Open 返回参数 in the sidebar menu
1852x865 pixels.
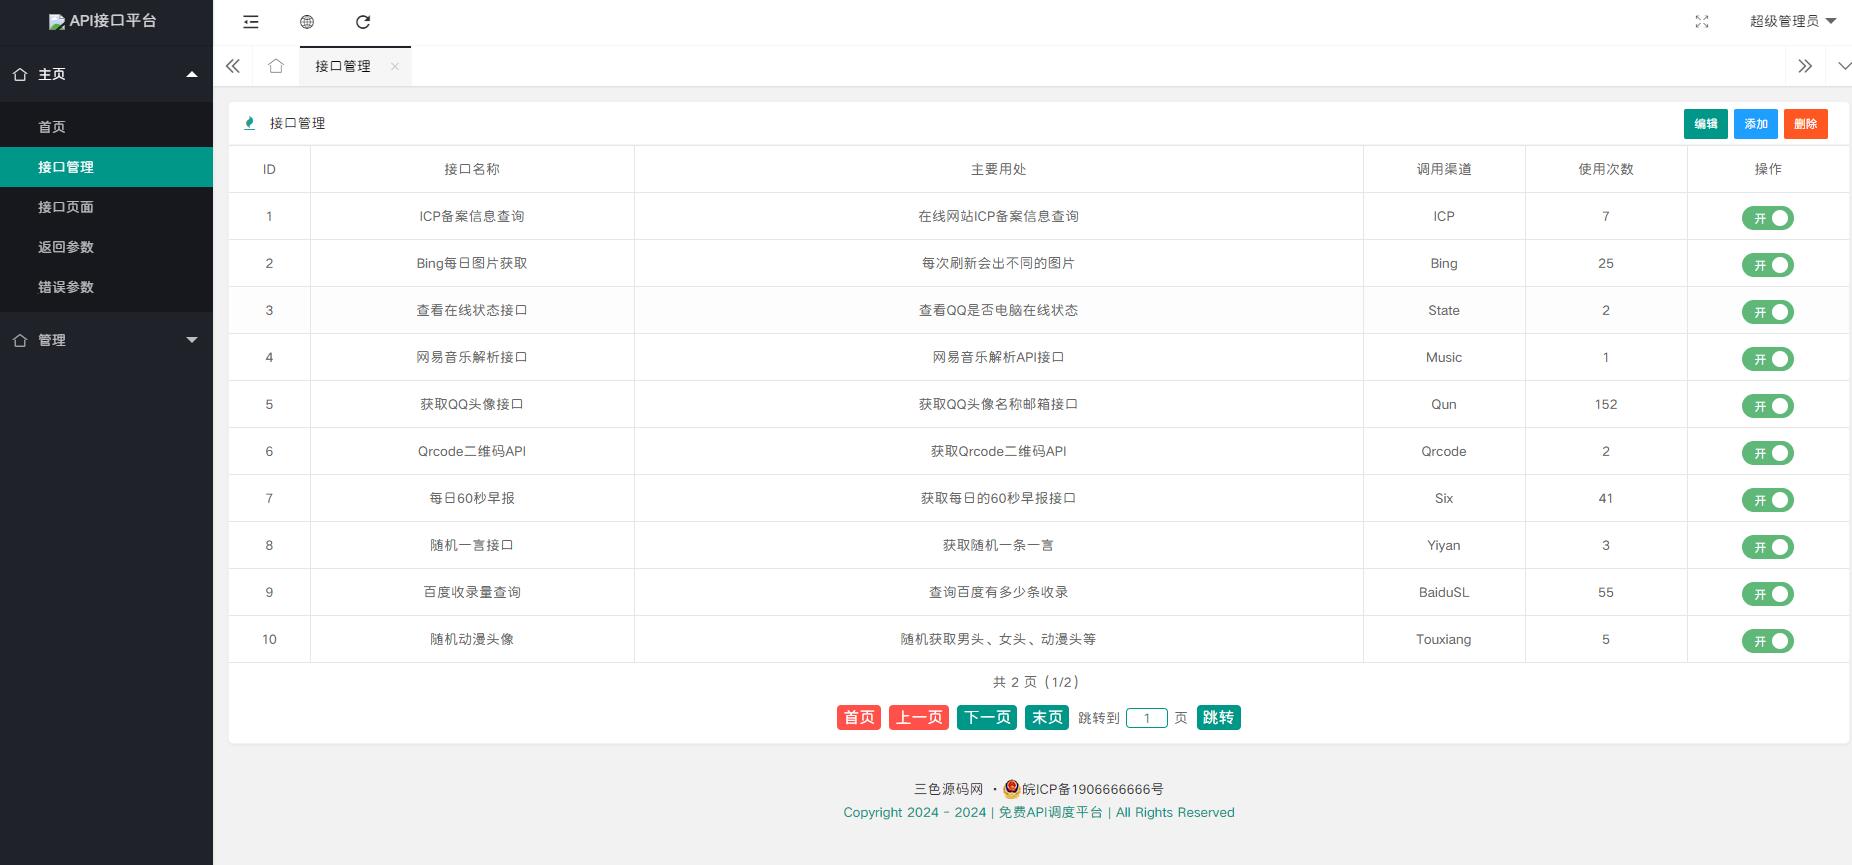click(66, 247)
